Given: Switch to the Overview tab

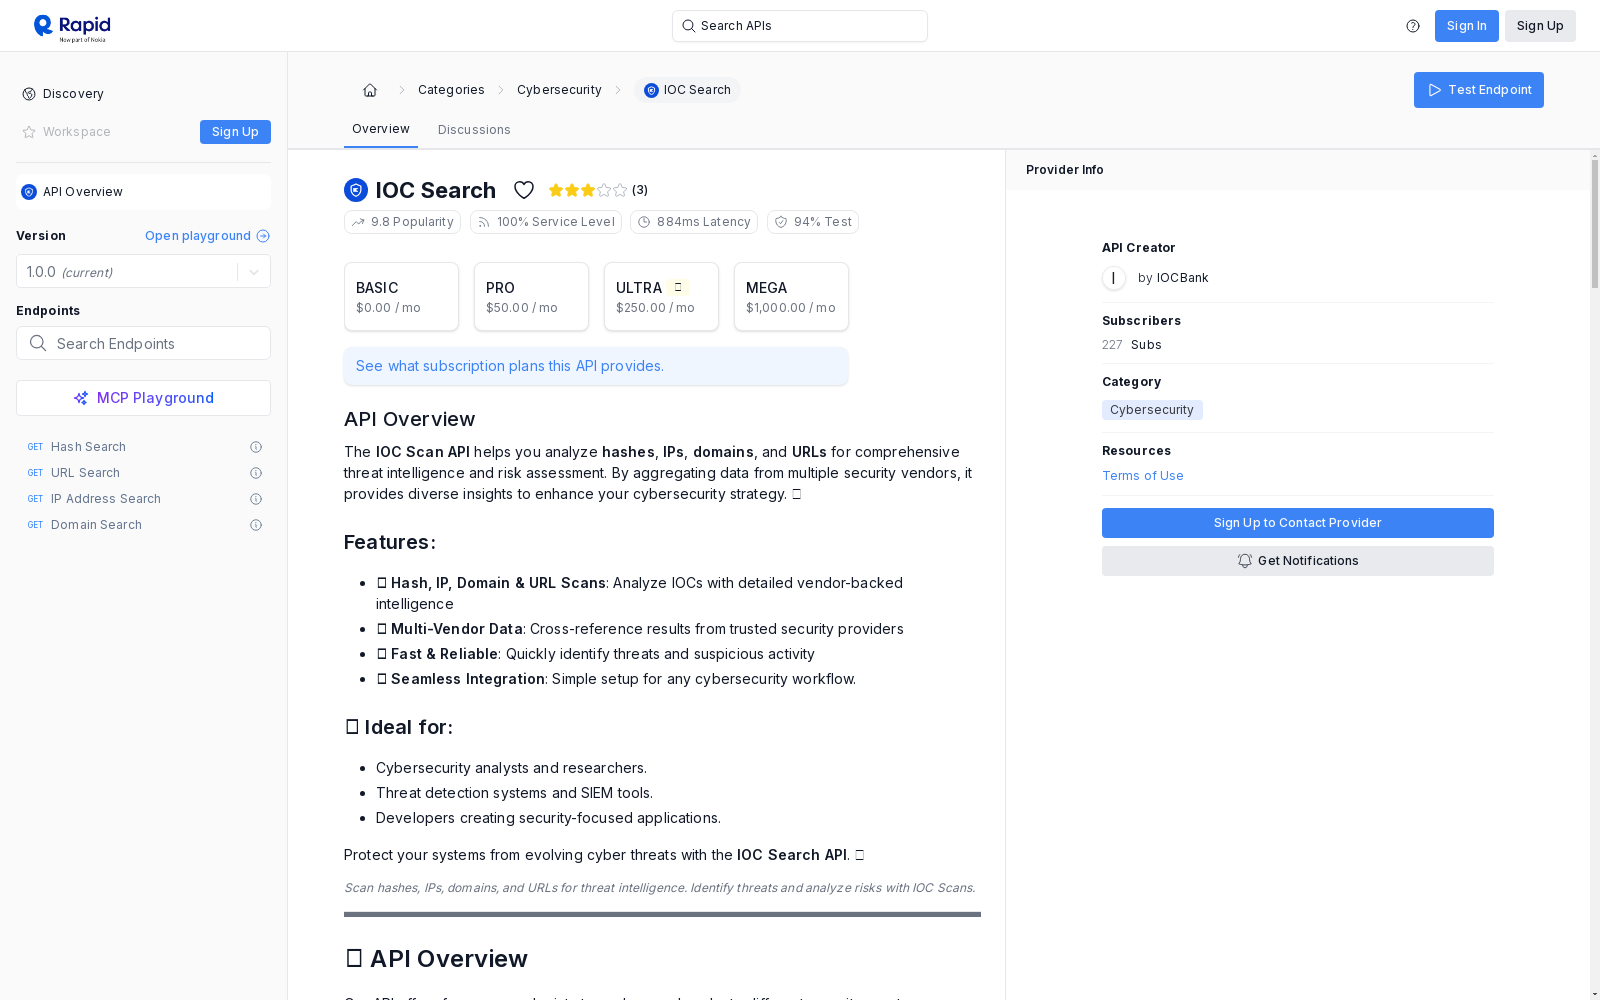Looking at the screenshot, I should [381, 129].
